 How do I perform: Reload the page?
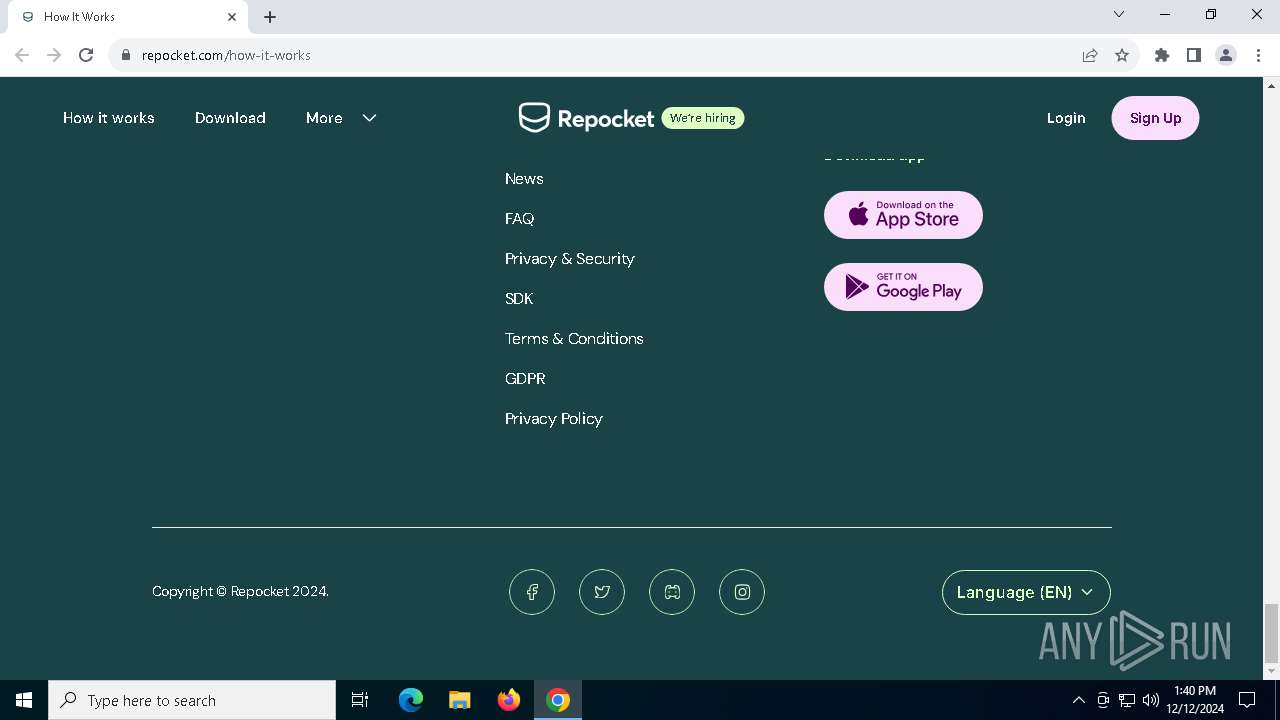coord(86,55)
